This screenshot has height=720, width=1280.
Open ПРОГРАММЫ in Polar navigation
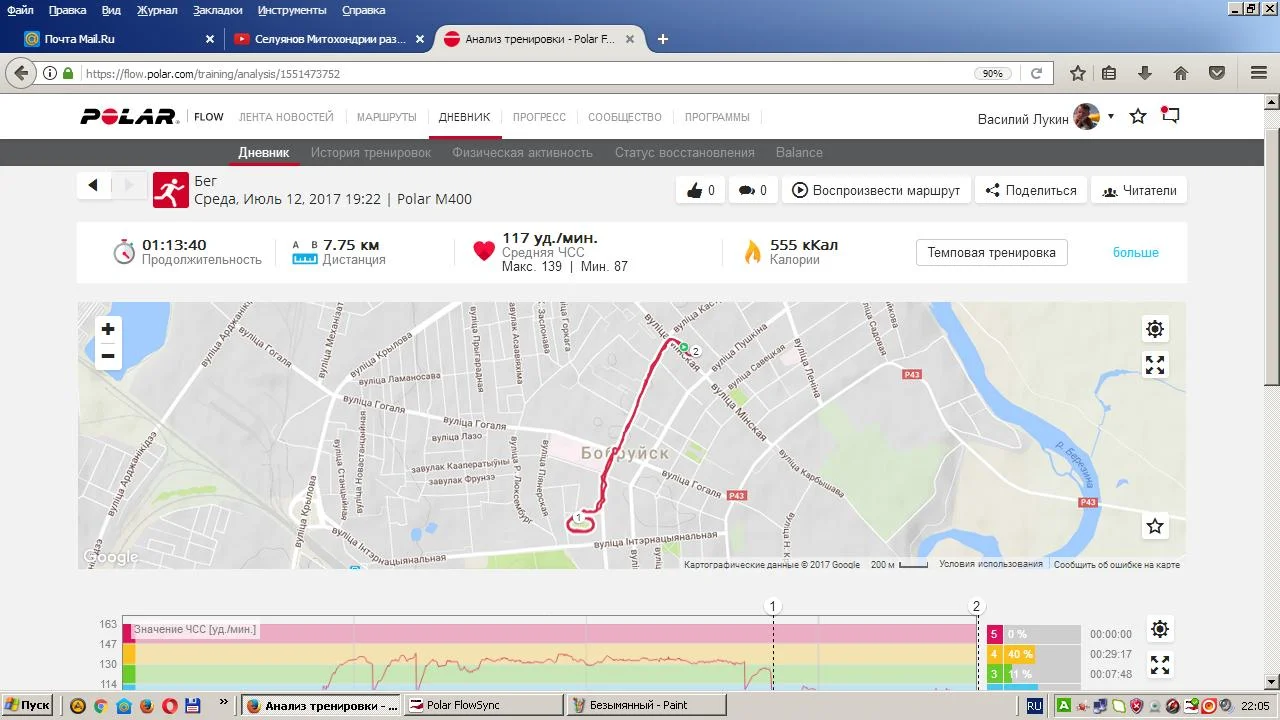(717, 117)
